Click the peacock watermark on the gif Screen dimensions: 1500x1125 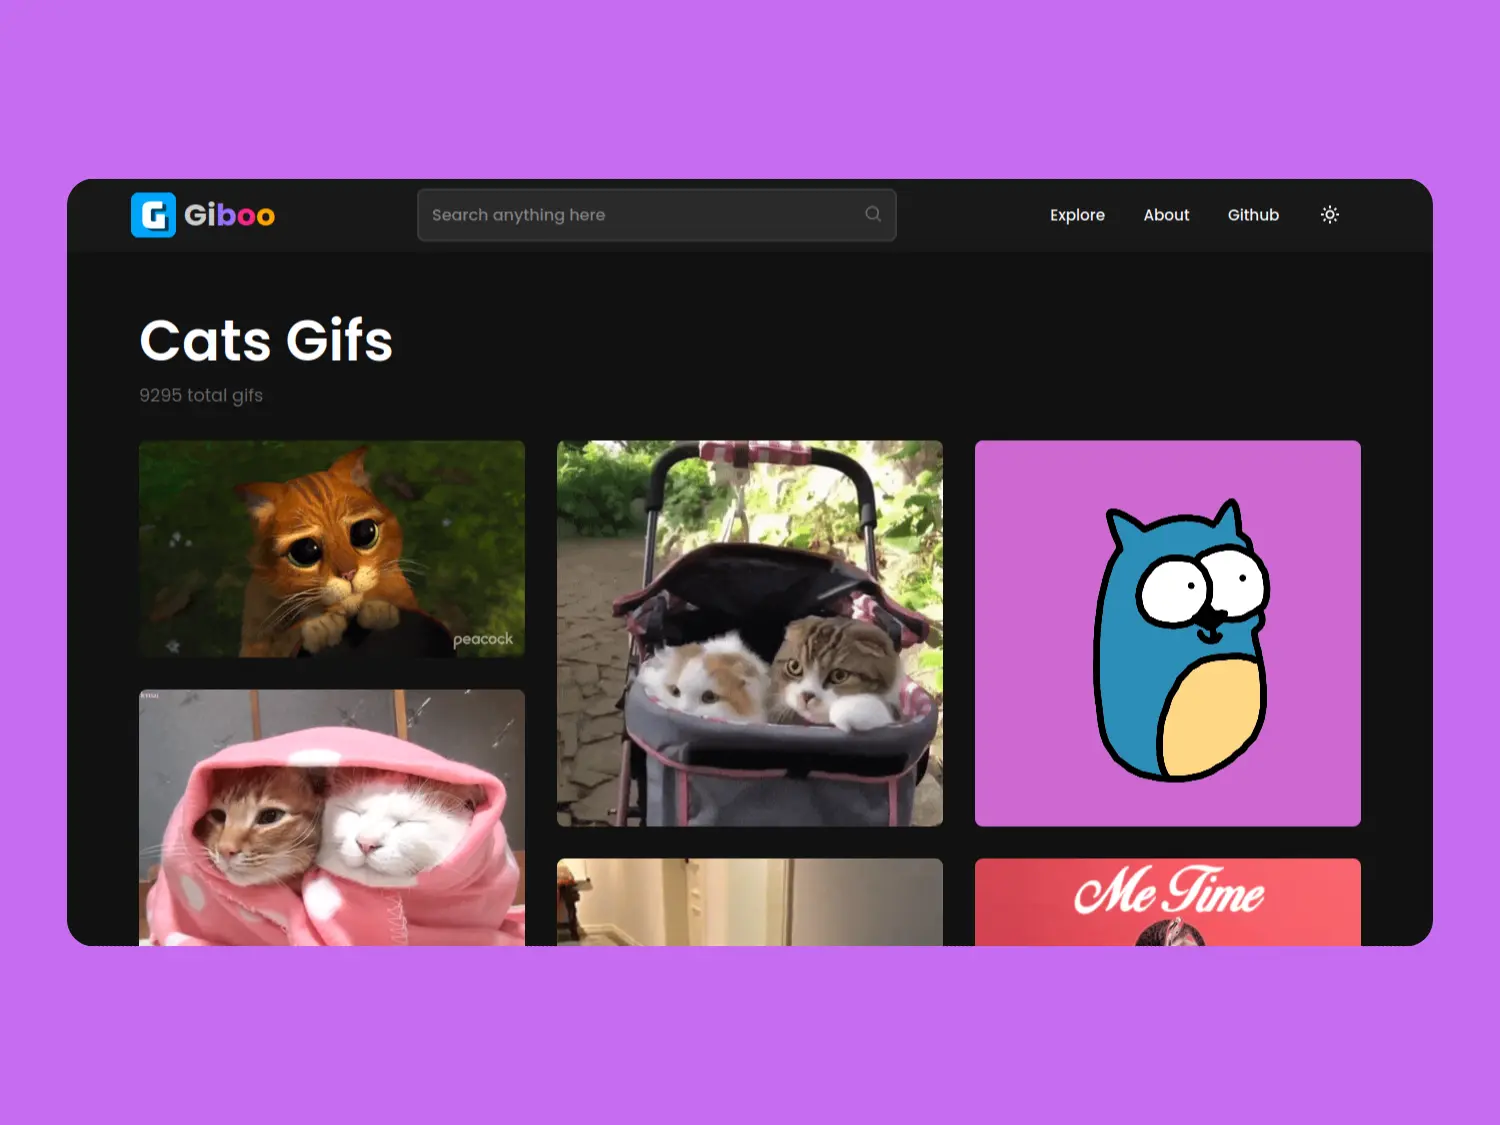[x=482, y=639]
